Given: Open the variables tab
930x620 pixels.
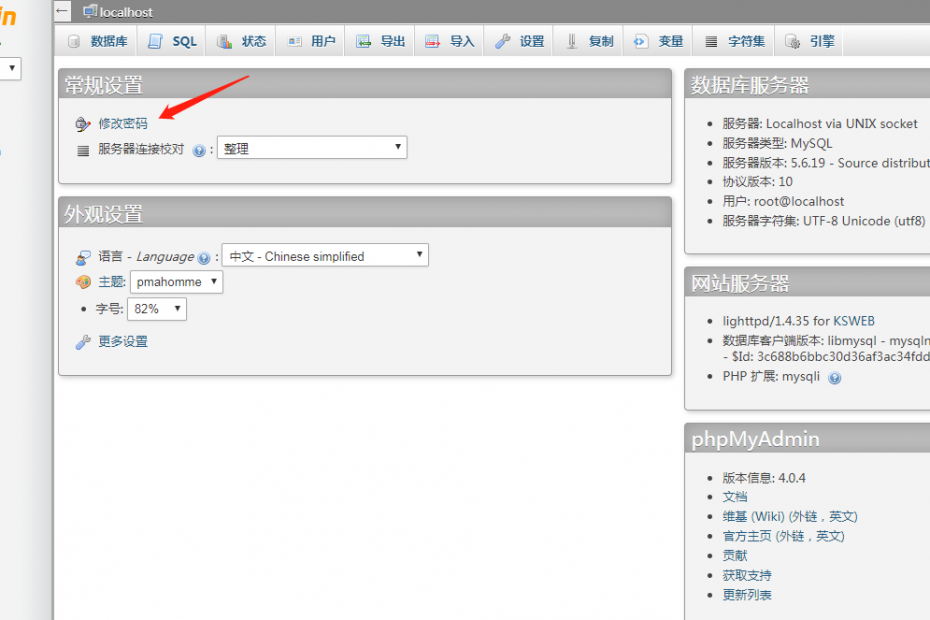Looking at the screenshot, I should click(659, 41).
